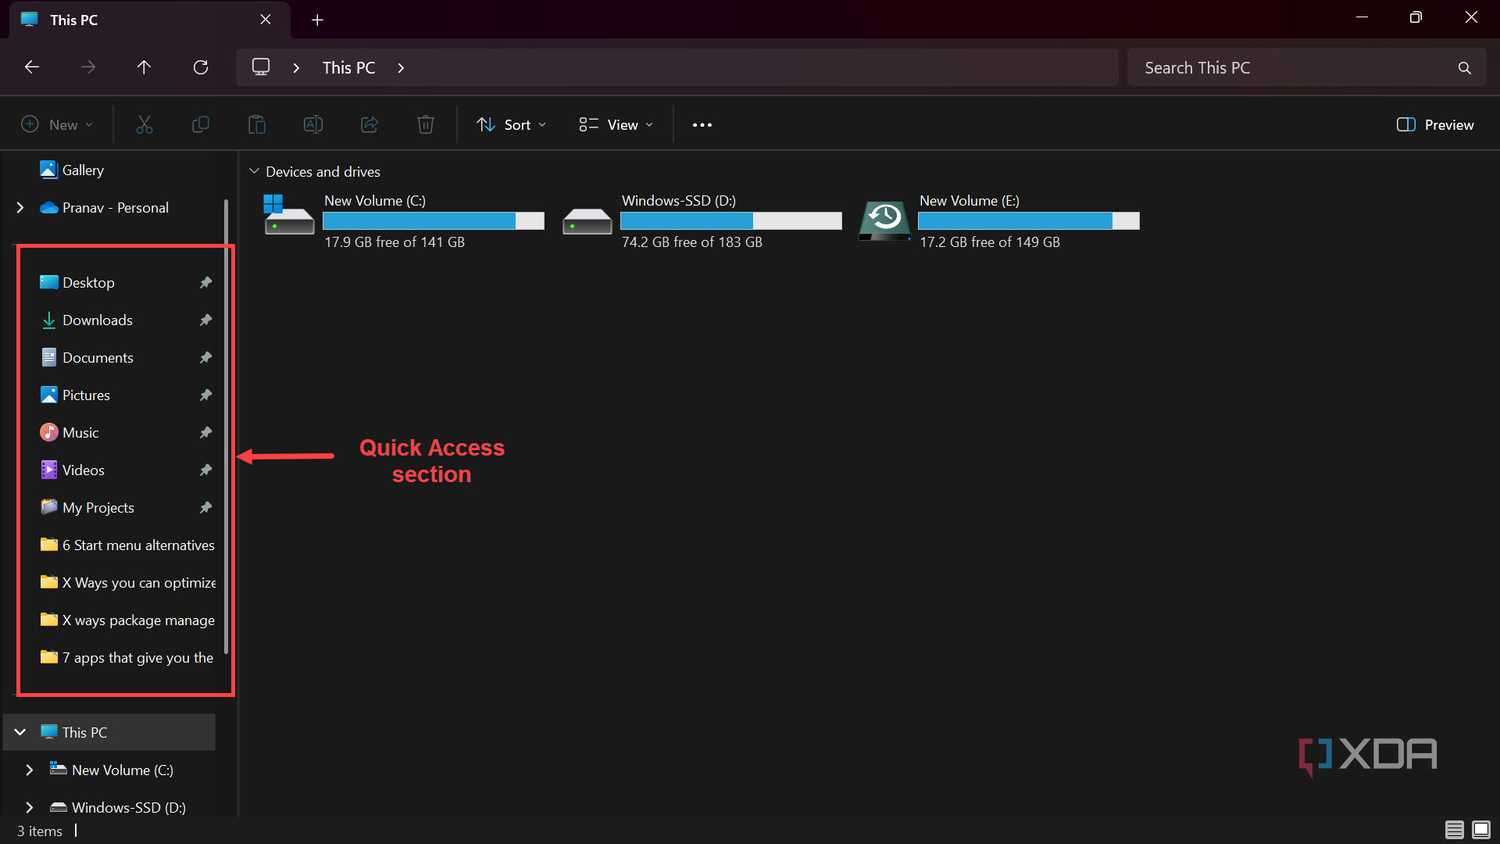Click the search magnifier icon
Image resolution: width=1500 pixels, height=844 pixels.
click(x=1464, y=68)
